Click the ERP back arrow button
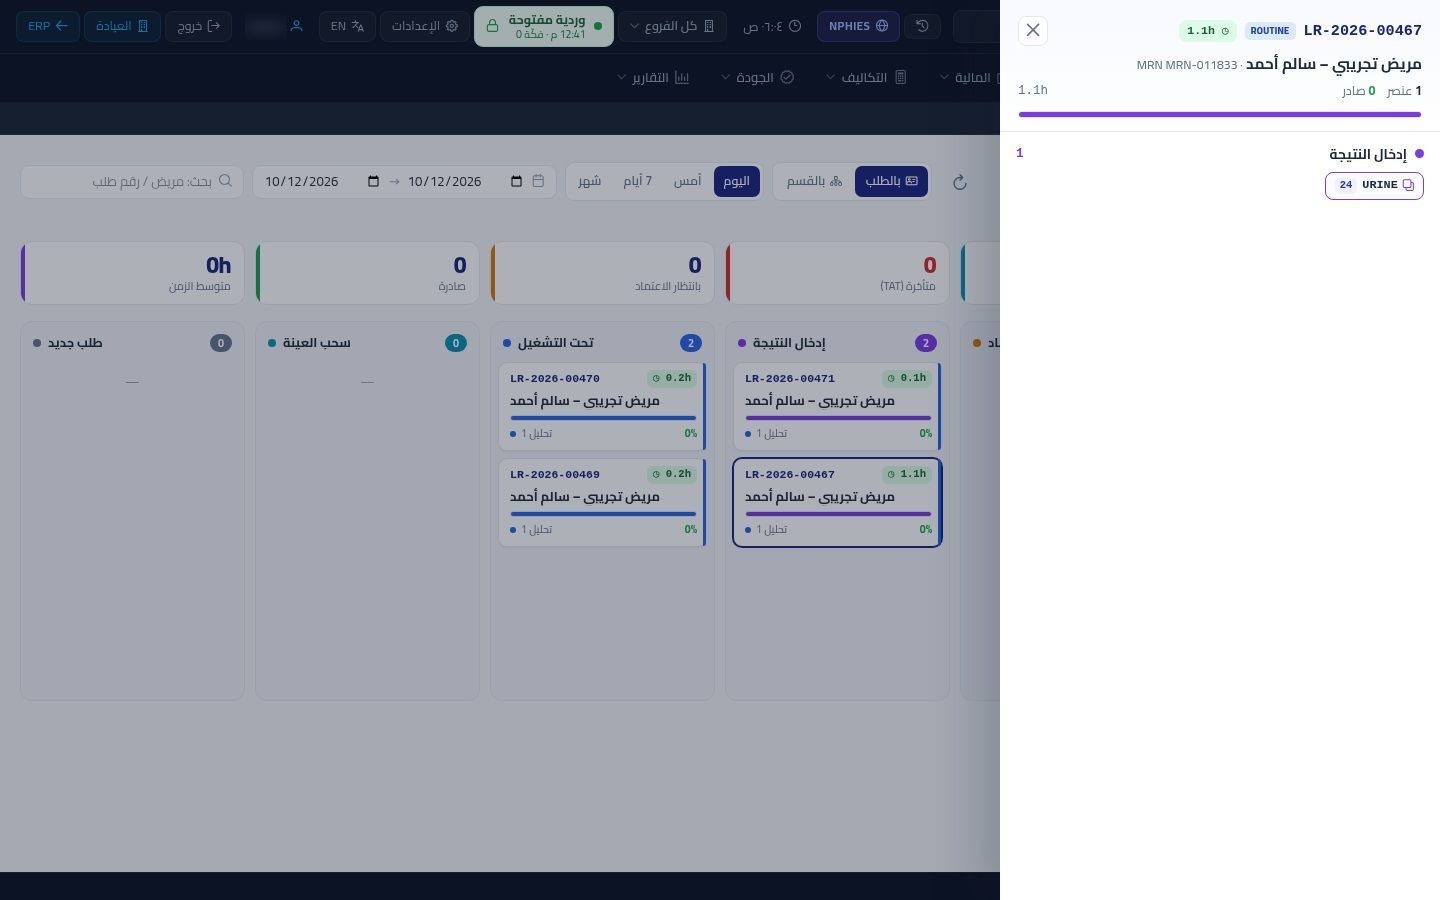 point(48,26)
